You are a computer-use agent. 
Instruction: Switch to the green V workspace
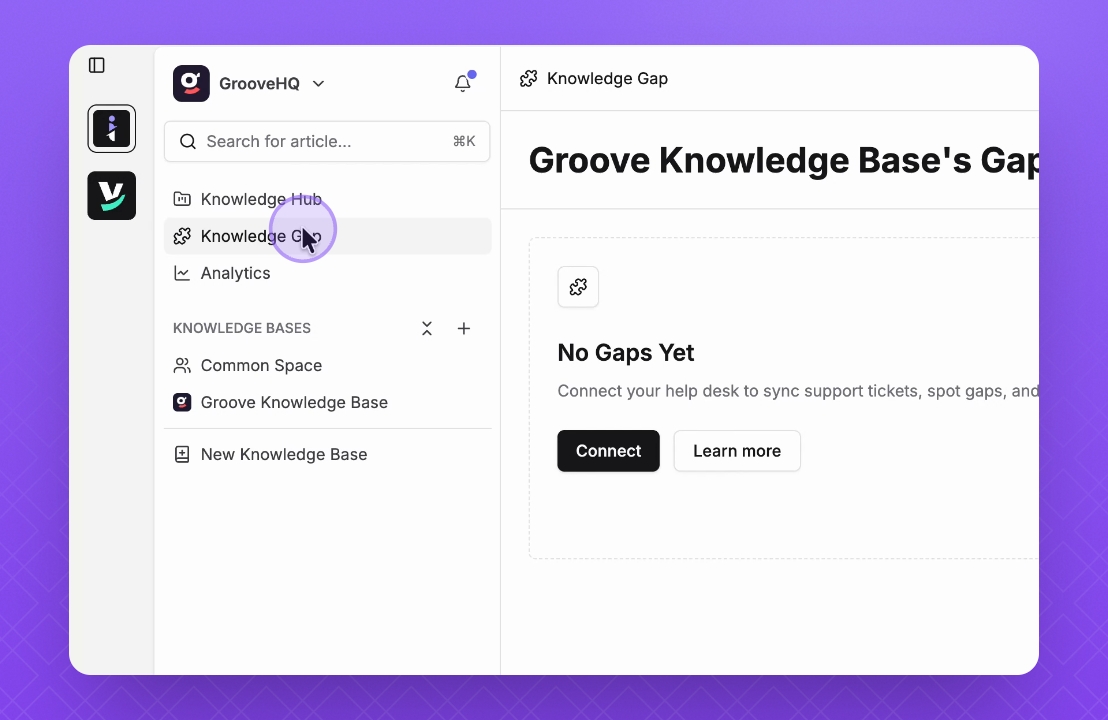tap(112, 196)
